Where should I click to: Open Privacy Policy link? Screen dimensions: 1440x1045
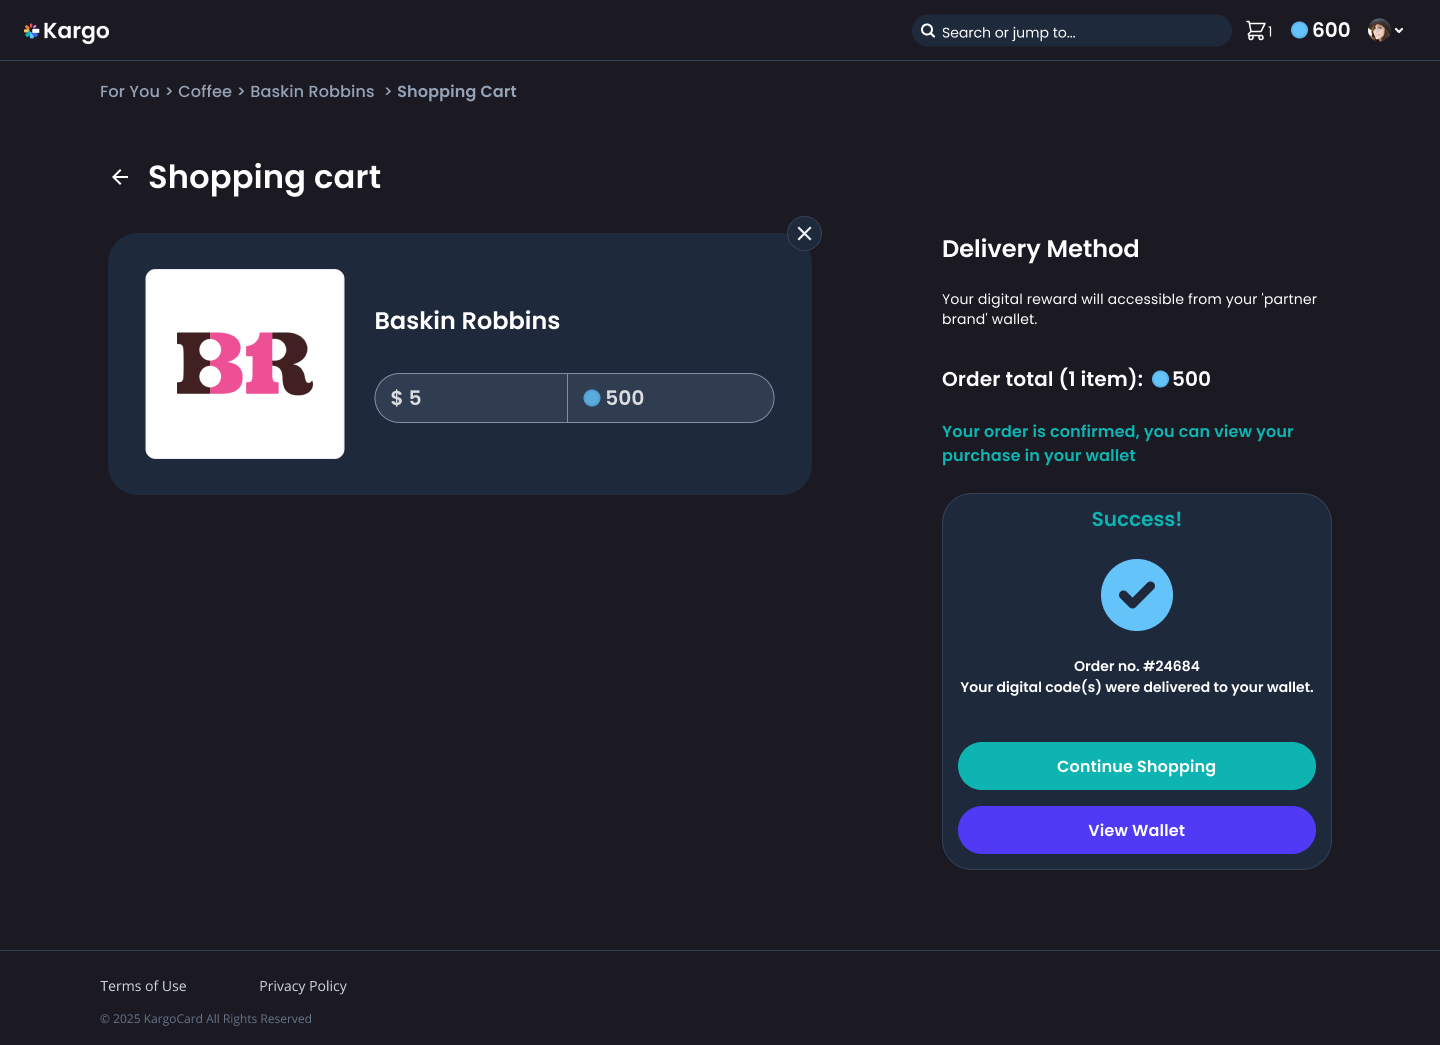303,986
